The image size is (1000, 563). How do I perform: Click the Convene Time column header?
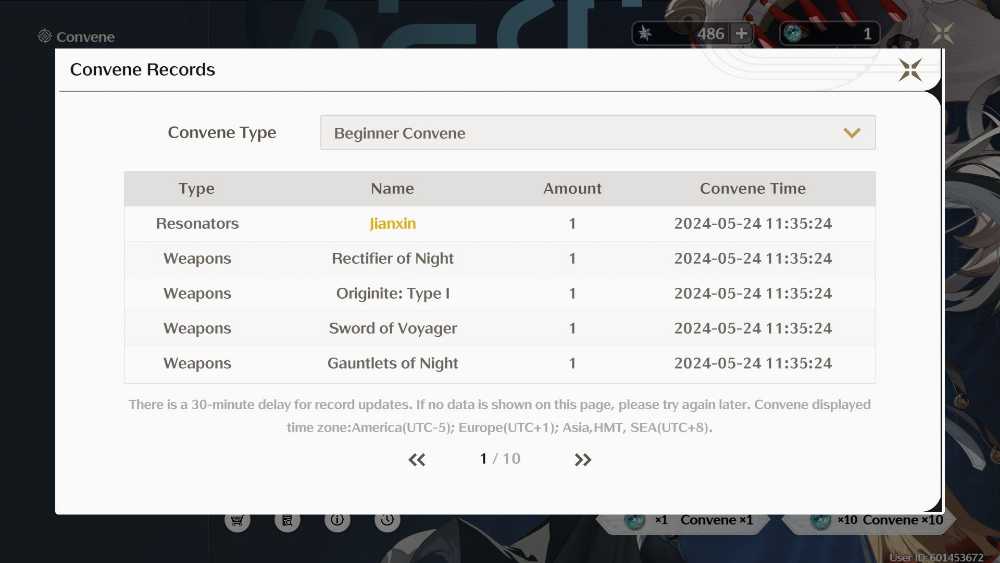(x=753, y=189)
